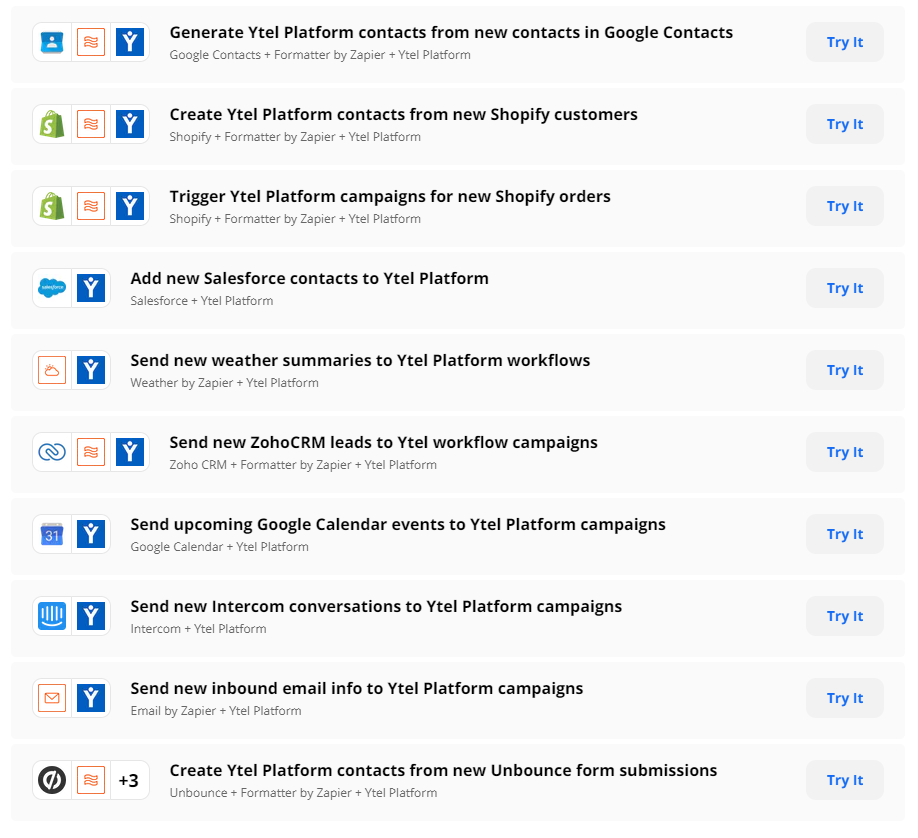Click the +3 more apps indicator
Image resolution: width=918 pixels, height=838 pixels.
129,780
